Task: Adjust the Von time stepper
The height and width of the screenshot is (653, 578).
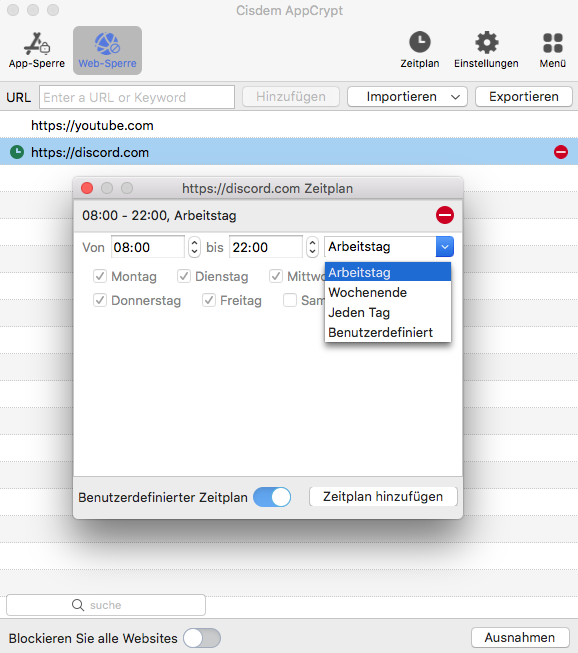Action: (x=194, y=247)
